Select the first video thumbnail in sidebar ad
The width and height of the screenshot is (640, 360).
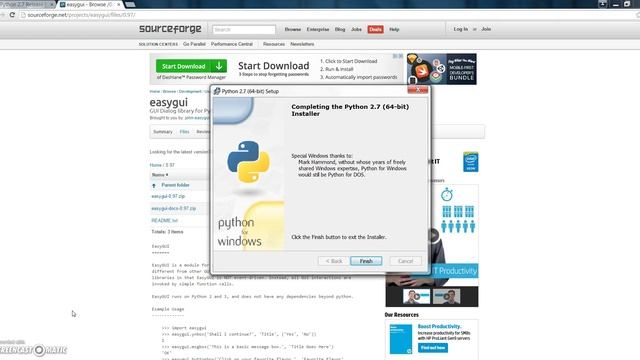[x=416, y=296]
